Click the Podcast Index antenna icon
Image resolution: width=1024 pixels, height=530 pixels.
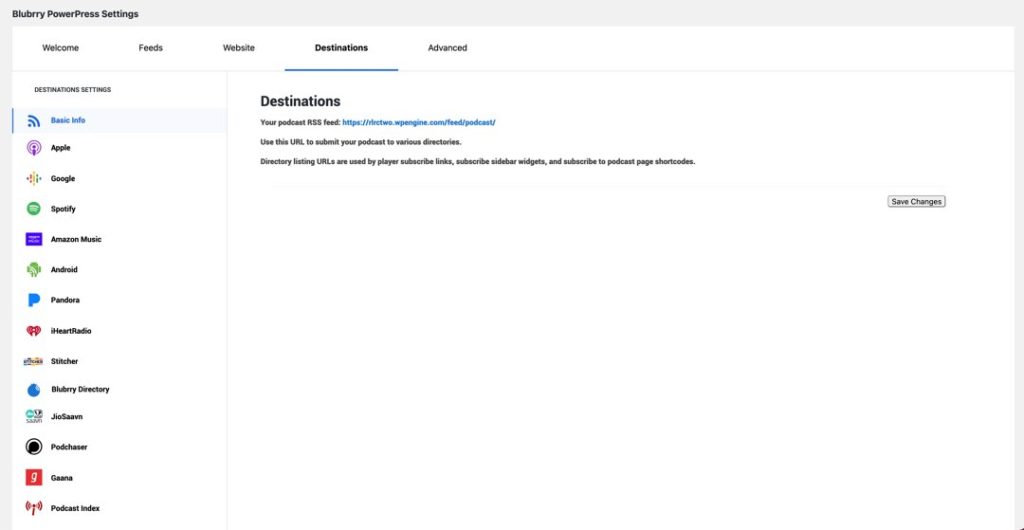(x=34, y=508)
